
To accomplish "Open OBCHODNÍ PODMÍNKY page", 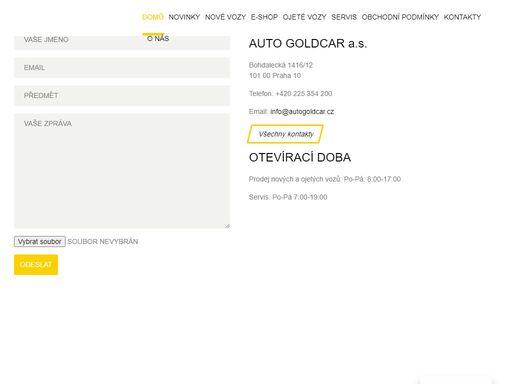I will point(400,17).
